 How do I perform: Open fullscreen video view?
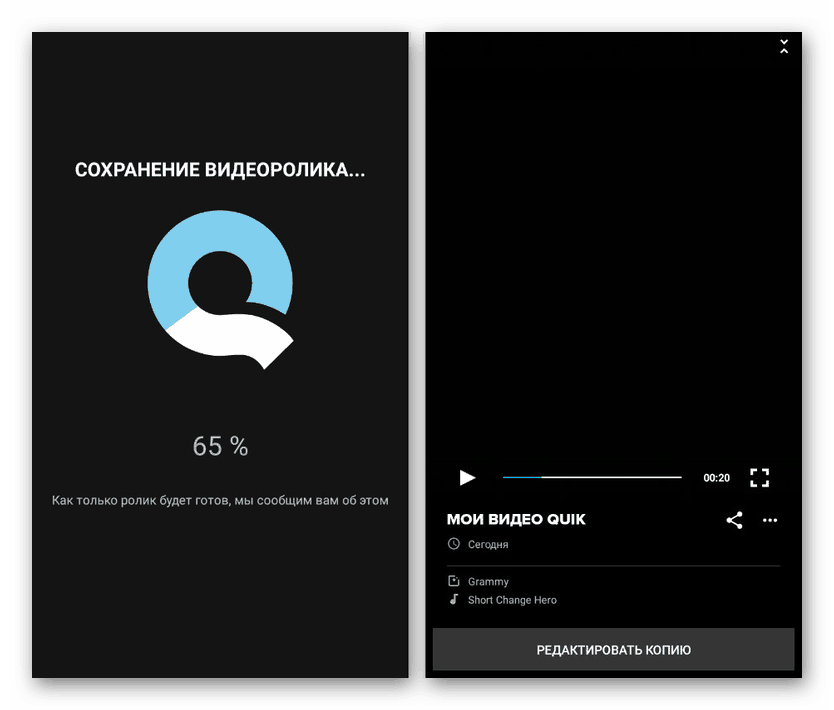tap(759, 478)
